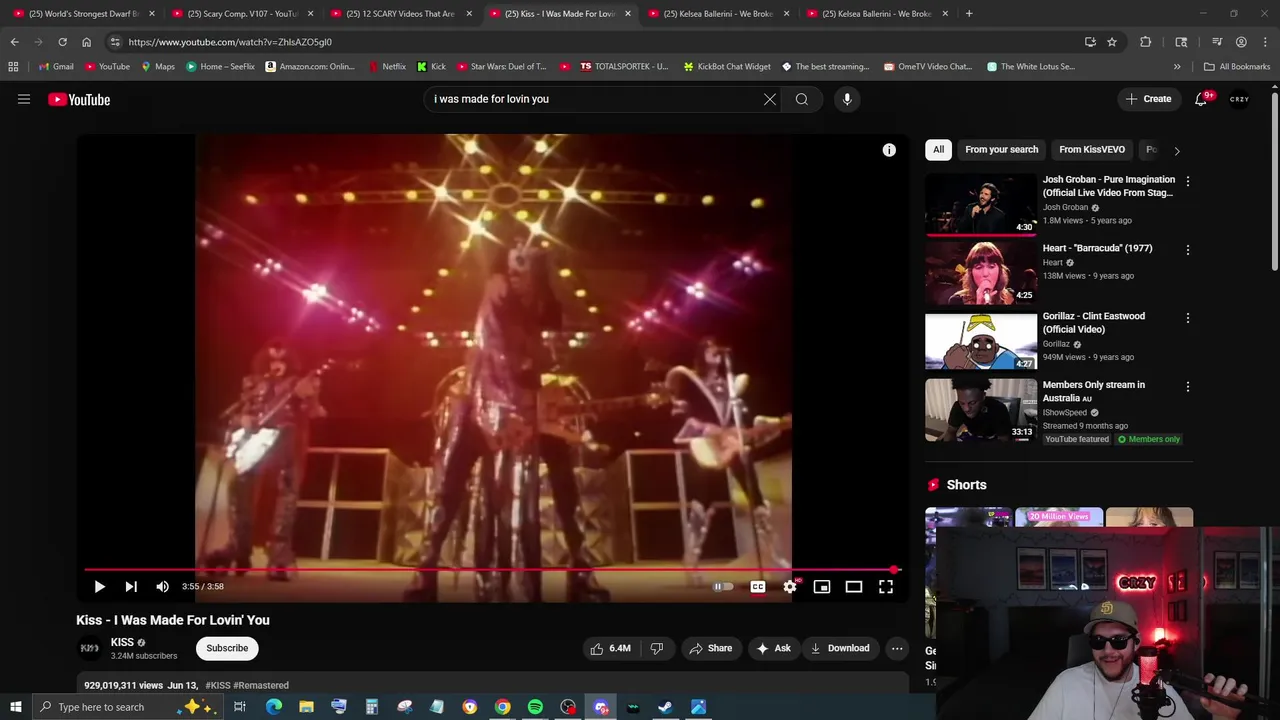Open the YouTube guide hamburger menu

click(24, 99)
